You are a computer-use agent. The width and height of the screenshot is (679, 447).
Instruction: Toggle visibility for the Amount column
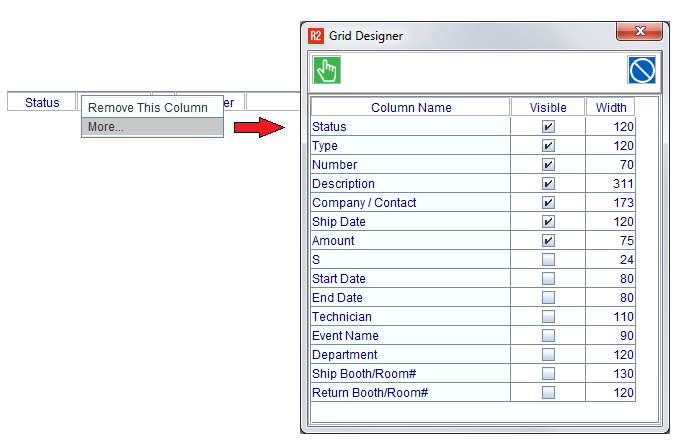[548, 241]
